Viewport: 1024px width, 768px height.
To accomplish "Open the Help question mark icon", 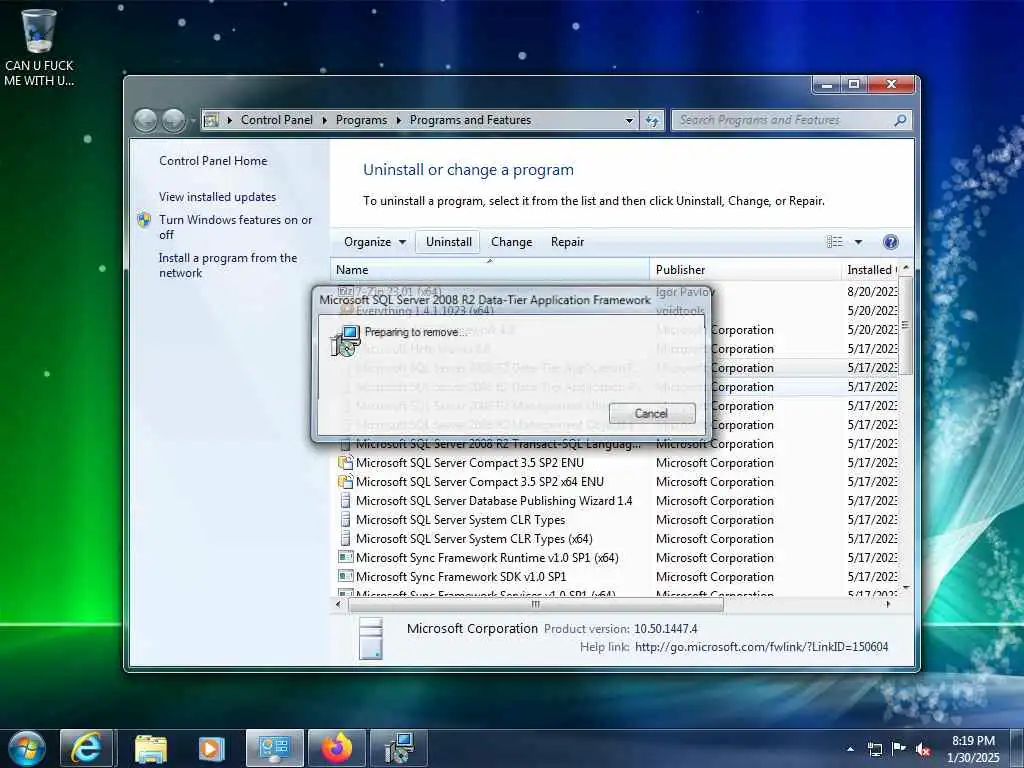I will tap(890, 242).
